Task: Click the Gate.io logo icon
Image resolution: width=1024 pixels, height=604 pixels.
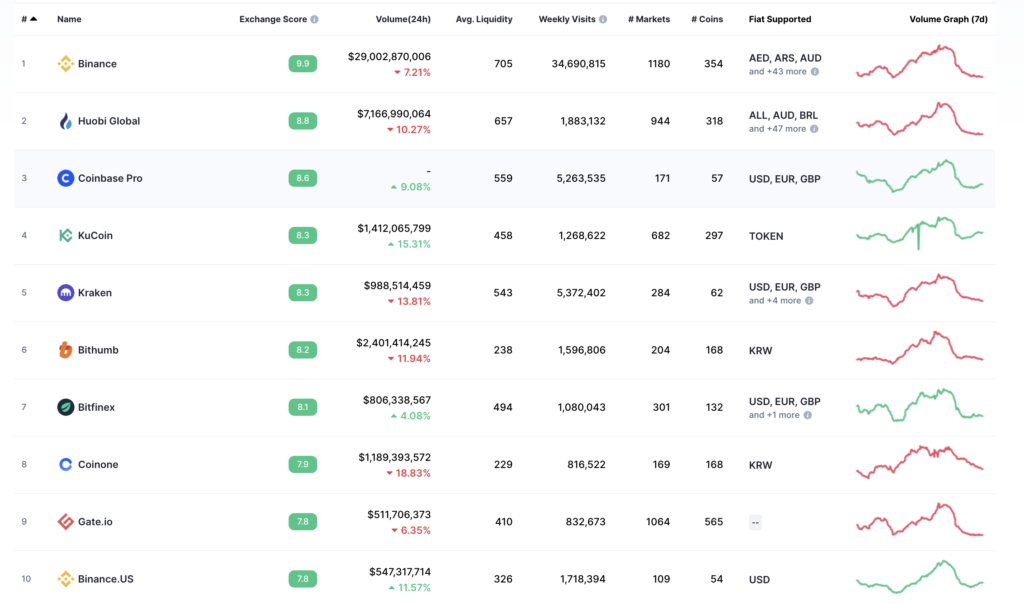Action: click(x=66, y=522)
